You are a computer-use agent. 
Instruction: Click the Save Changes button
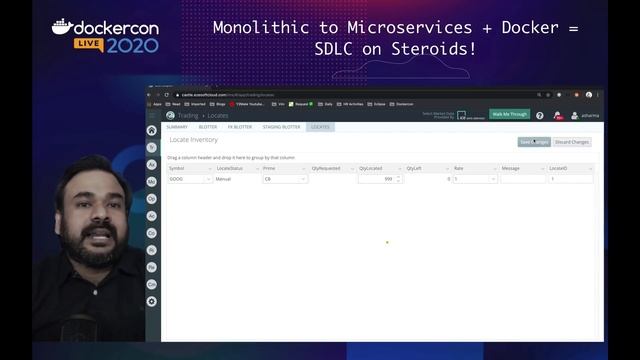click(534, 142)
